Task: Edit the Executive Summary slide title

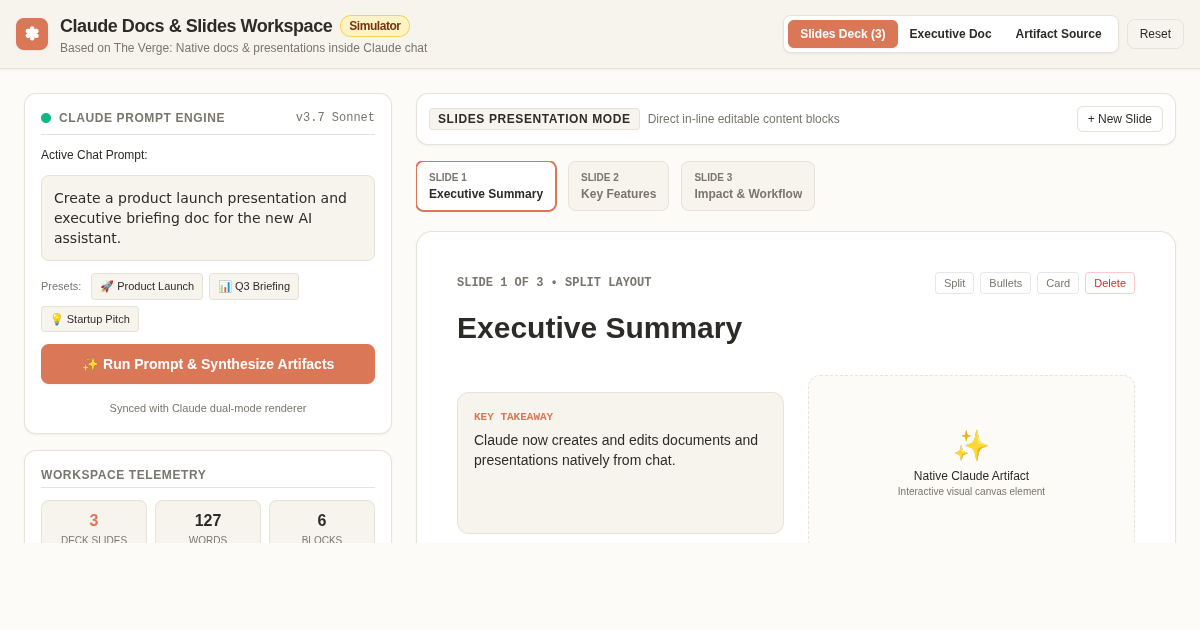Action: click(600, 328)
